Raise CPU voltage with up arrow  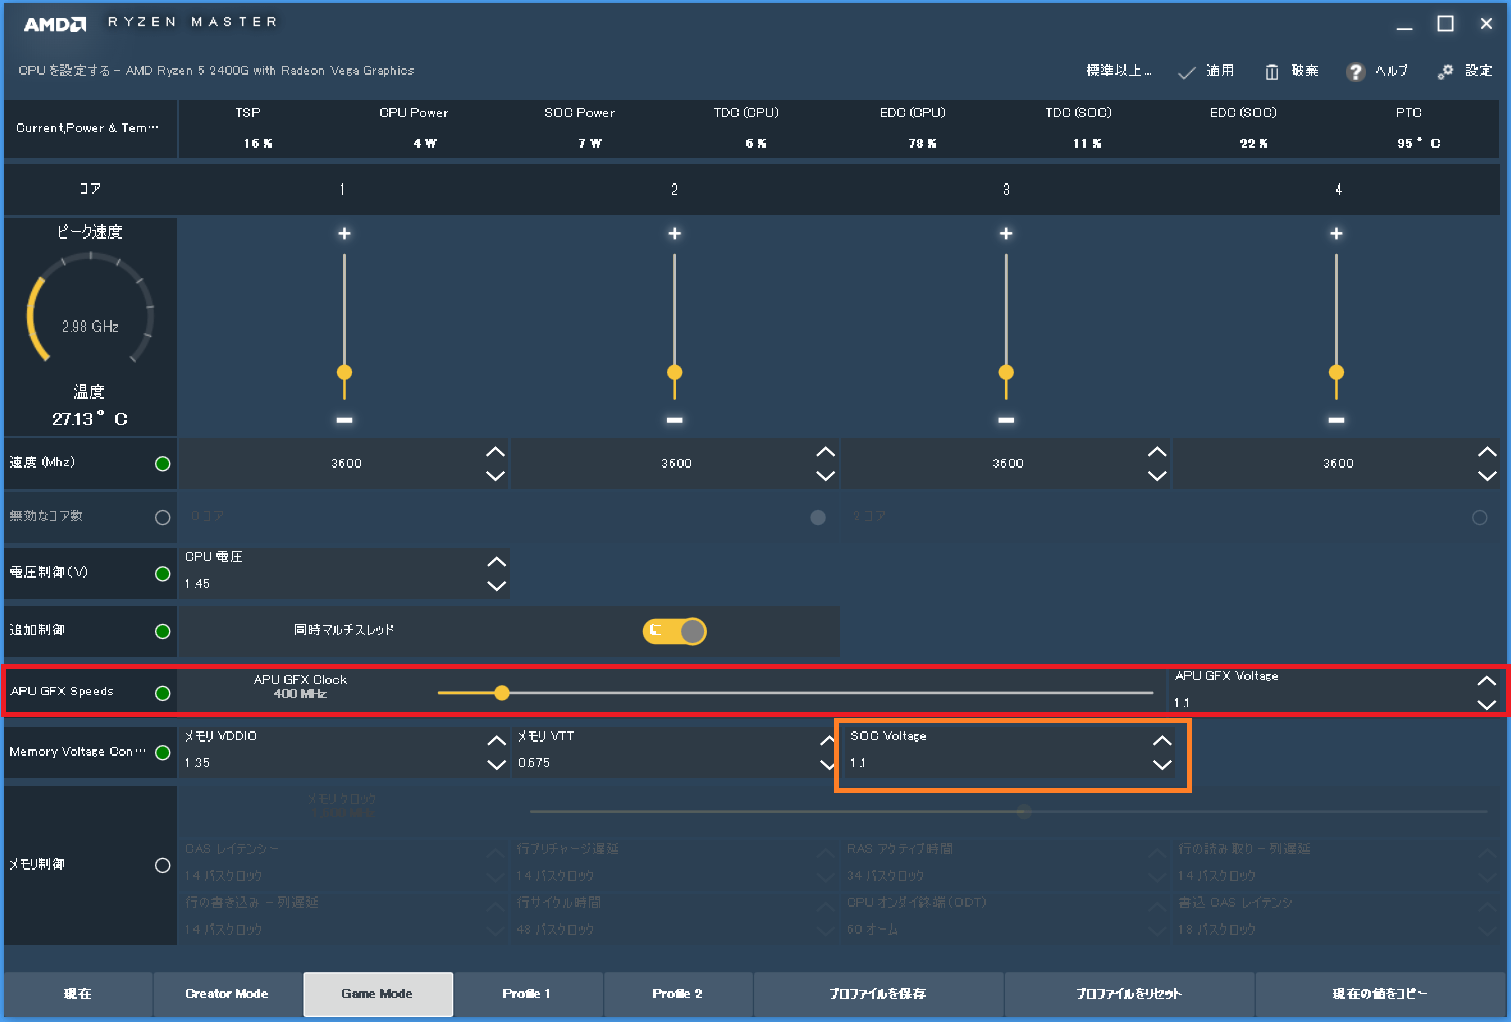(496, 562)
